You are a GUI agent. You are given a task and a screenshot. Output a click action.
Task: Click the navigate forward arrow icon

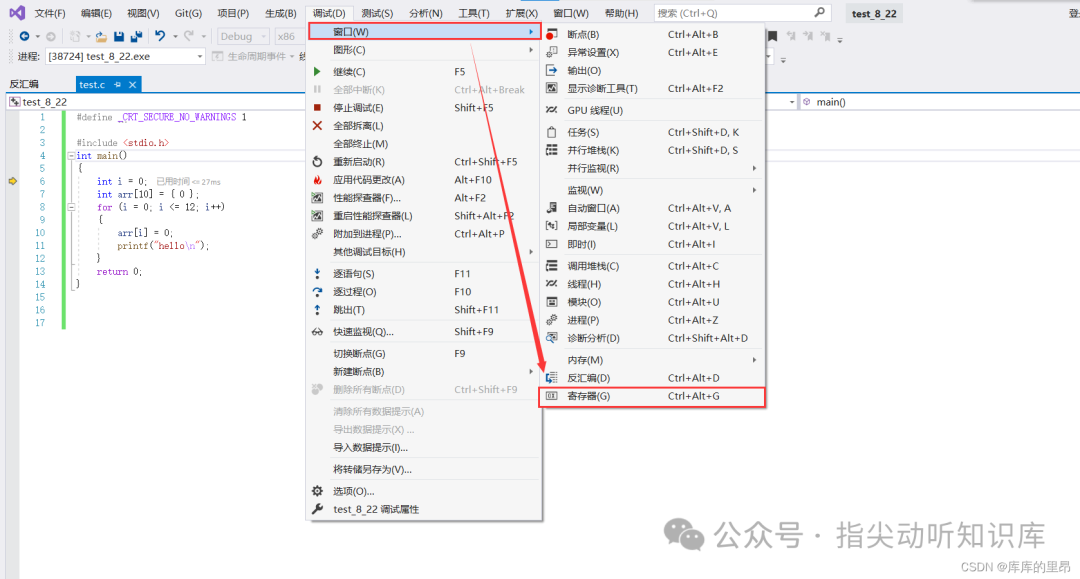click(x=49, y=36)
